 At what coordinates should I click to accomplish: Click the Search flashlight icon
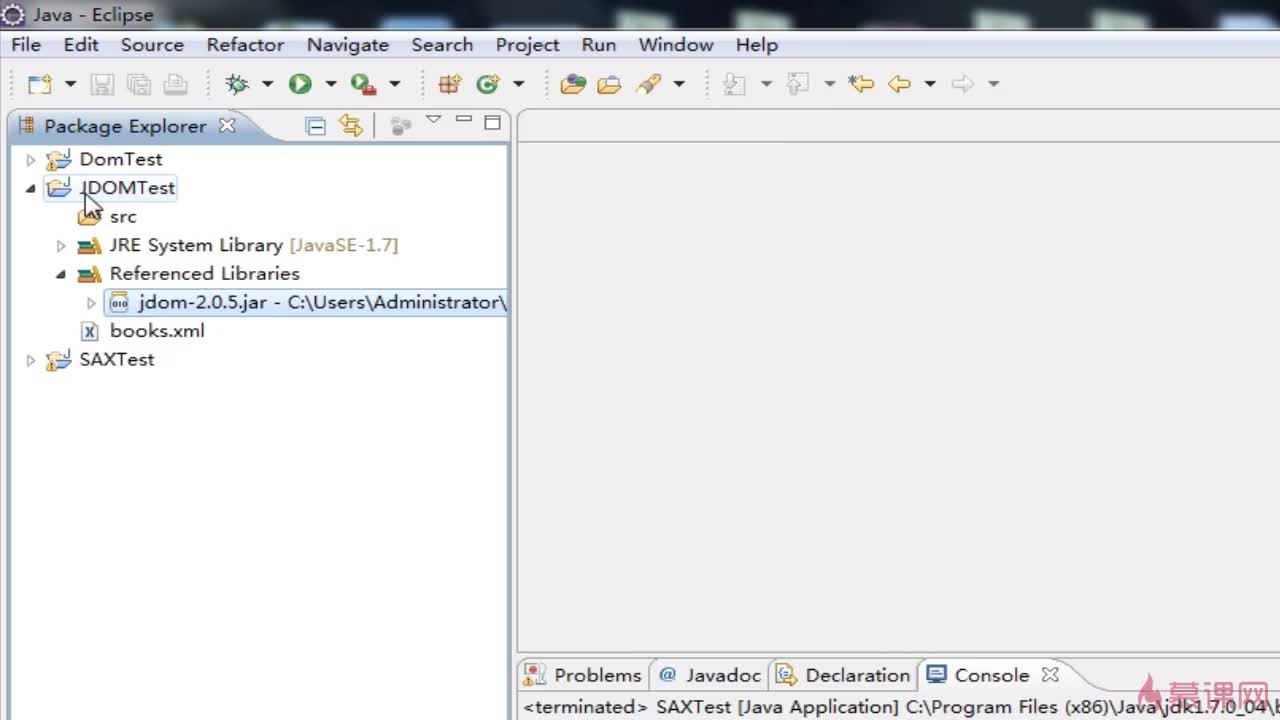[648, 84]
